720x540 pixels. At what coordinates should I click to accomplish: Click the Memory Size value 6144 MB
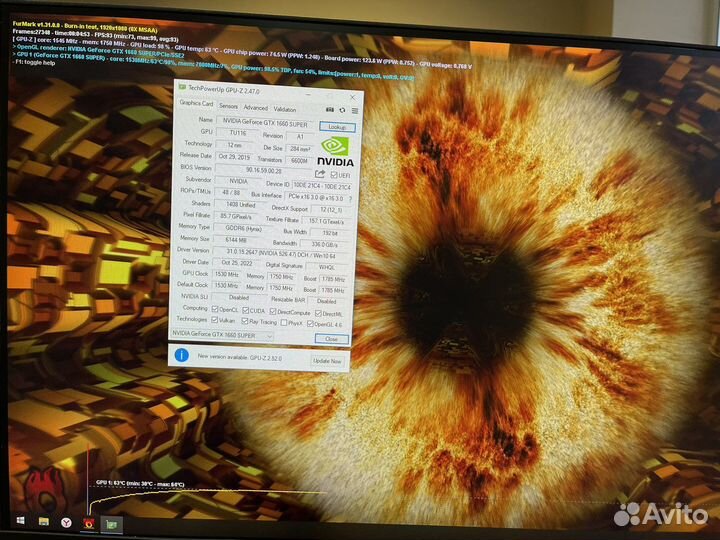(x=236, y=240)
